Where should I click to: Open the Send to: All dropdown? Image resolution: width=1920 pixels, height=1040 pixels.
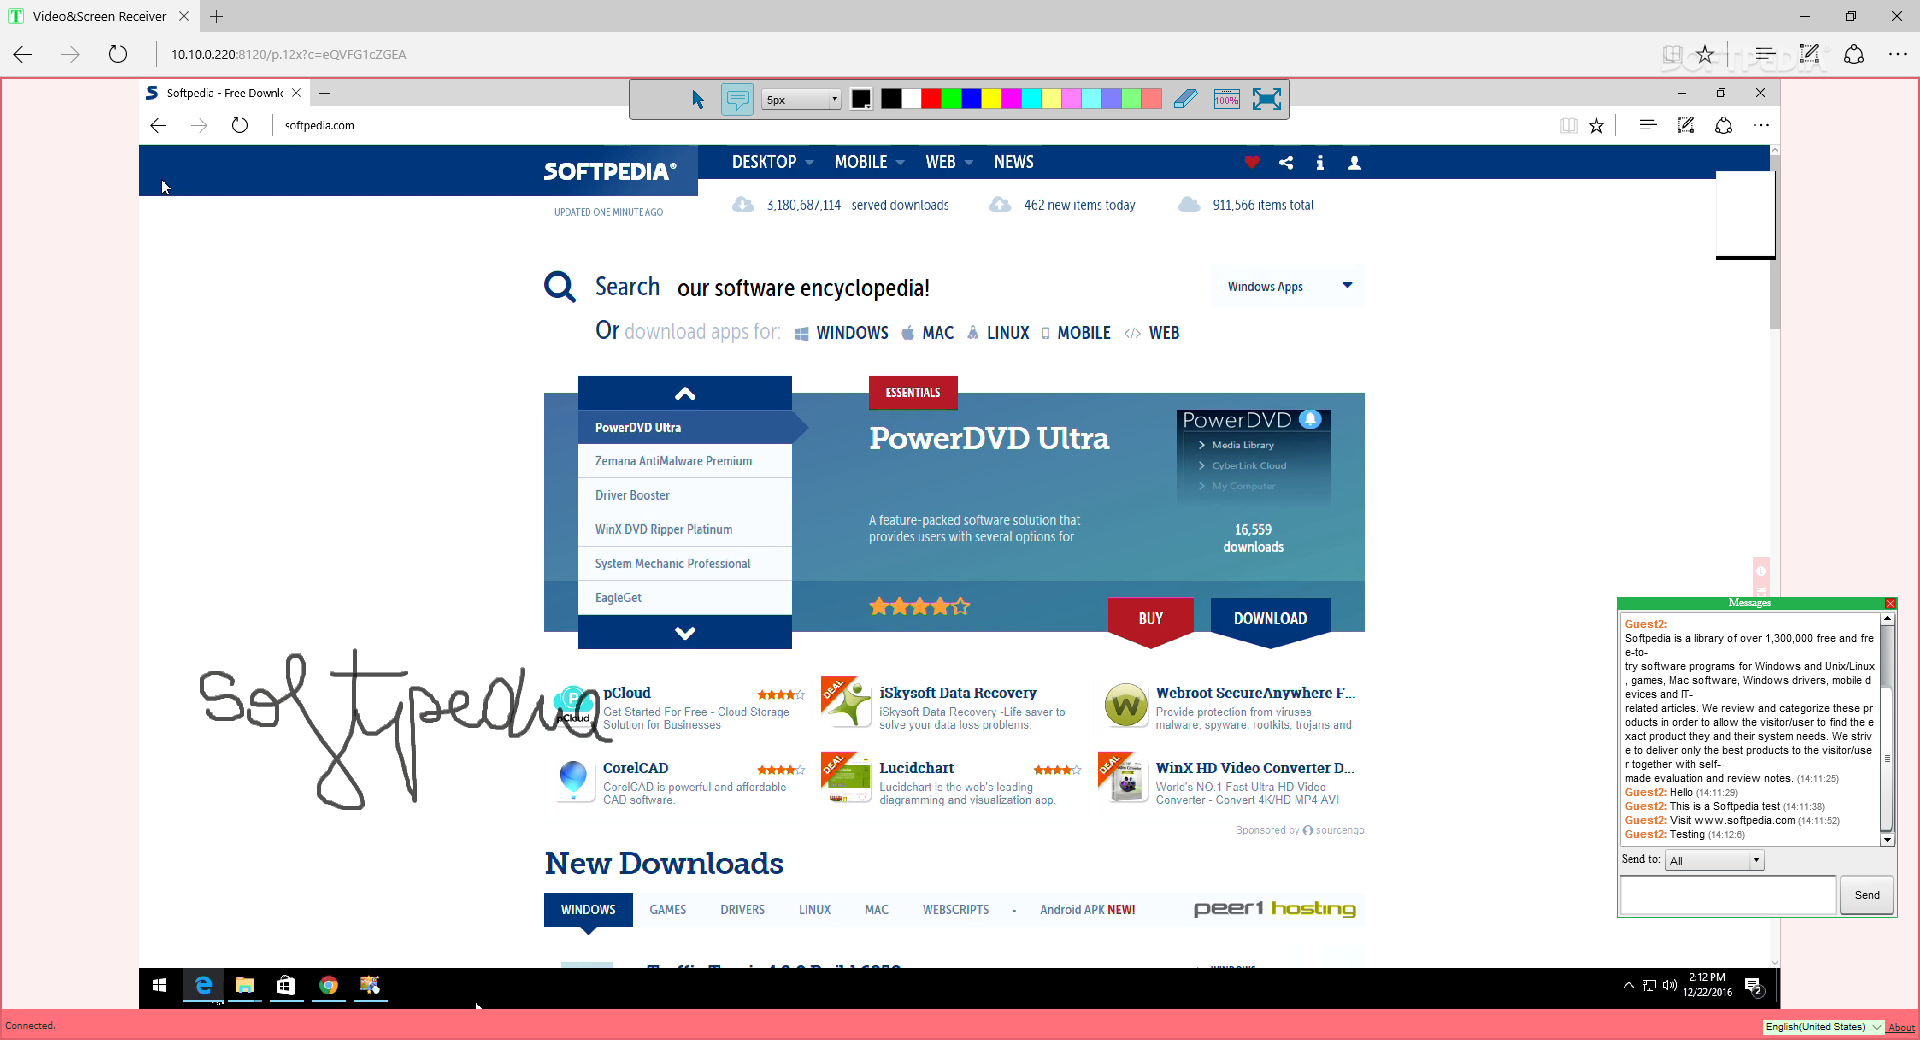tap(1714, 860)
